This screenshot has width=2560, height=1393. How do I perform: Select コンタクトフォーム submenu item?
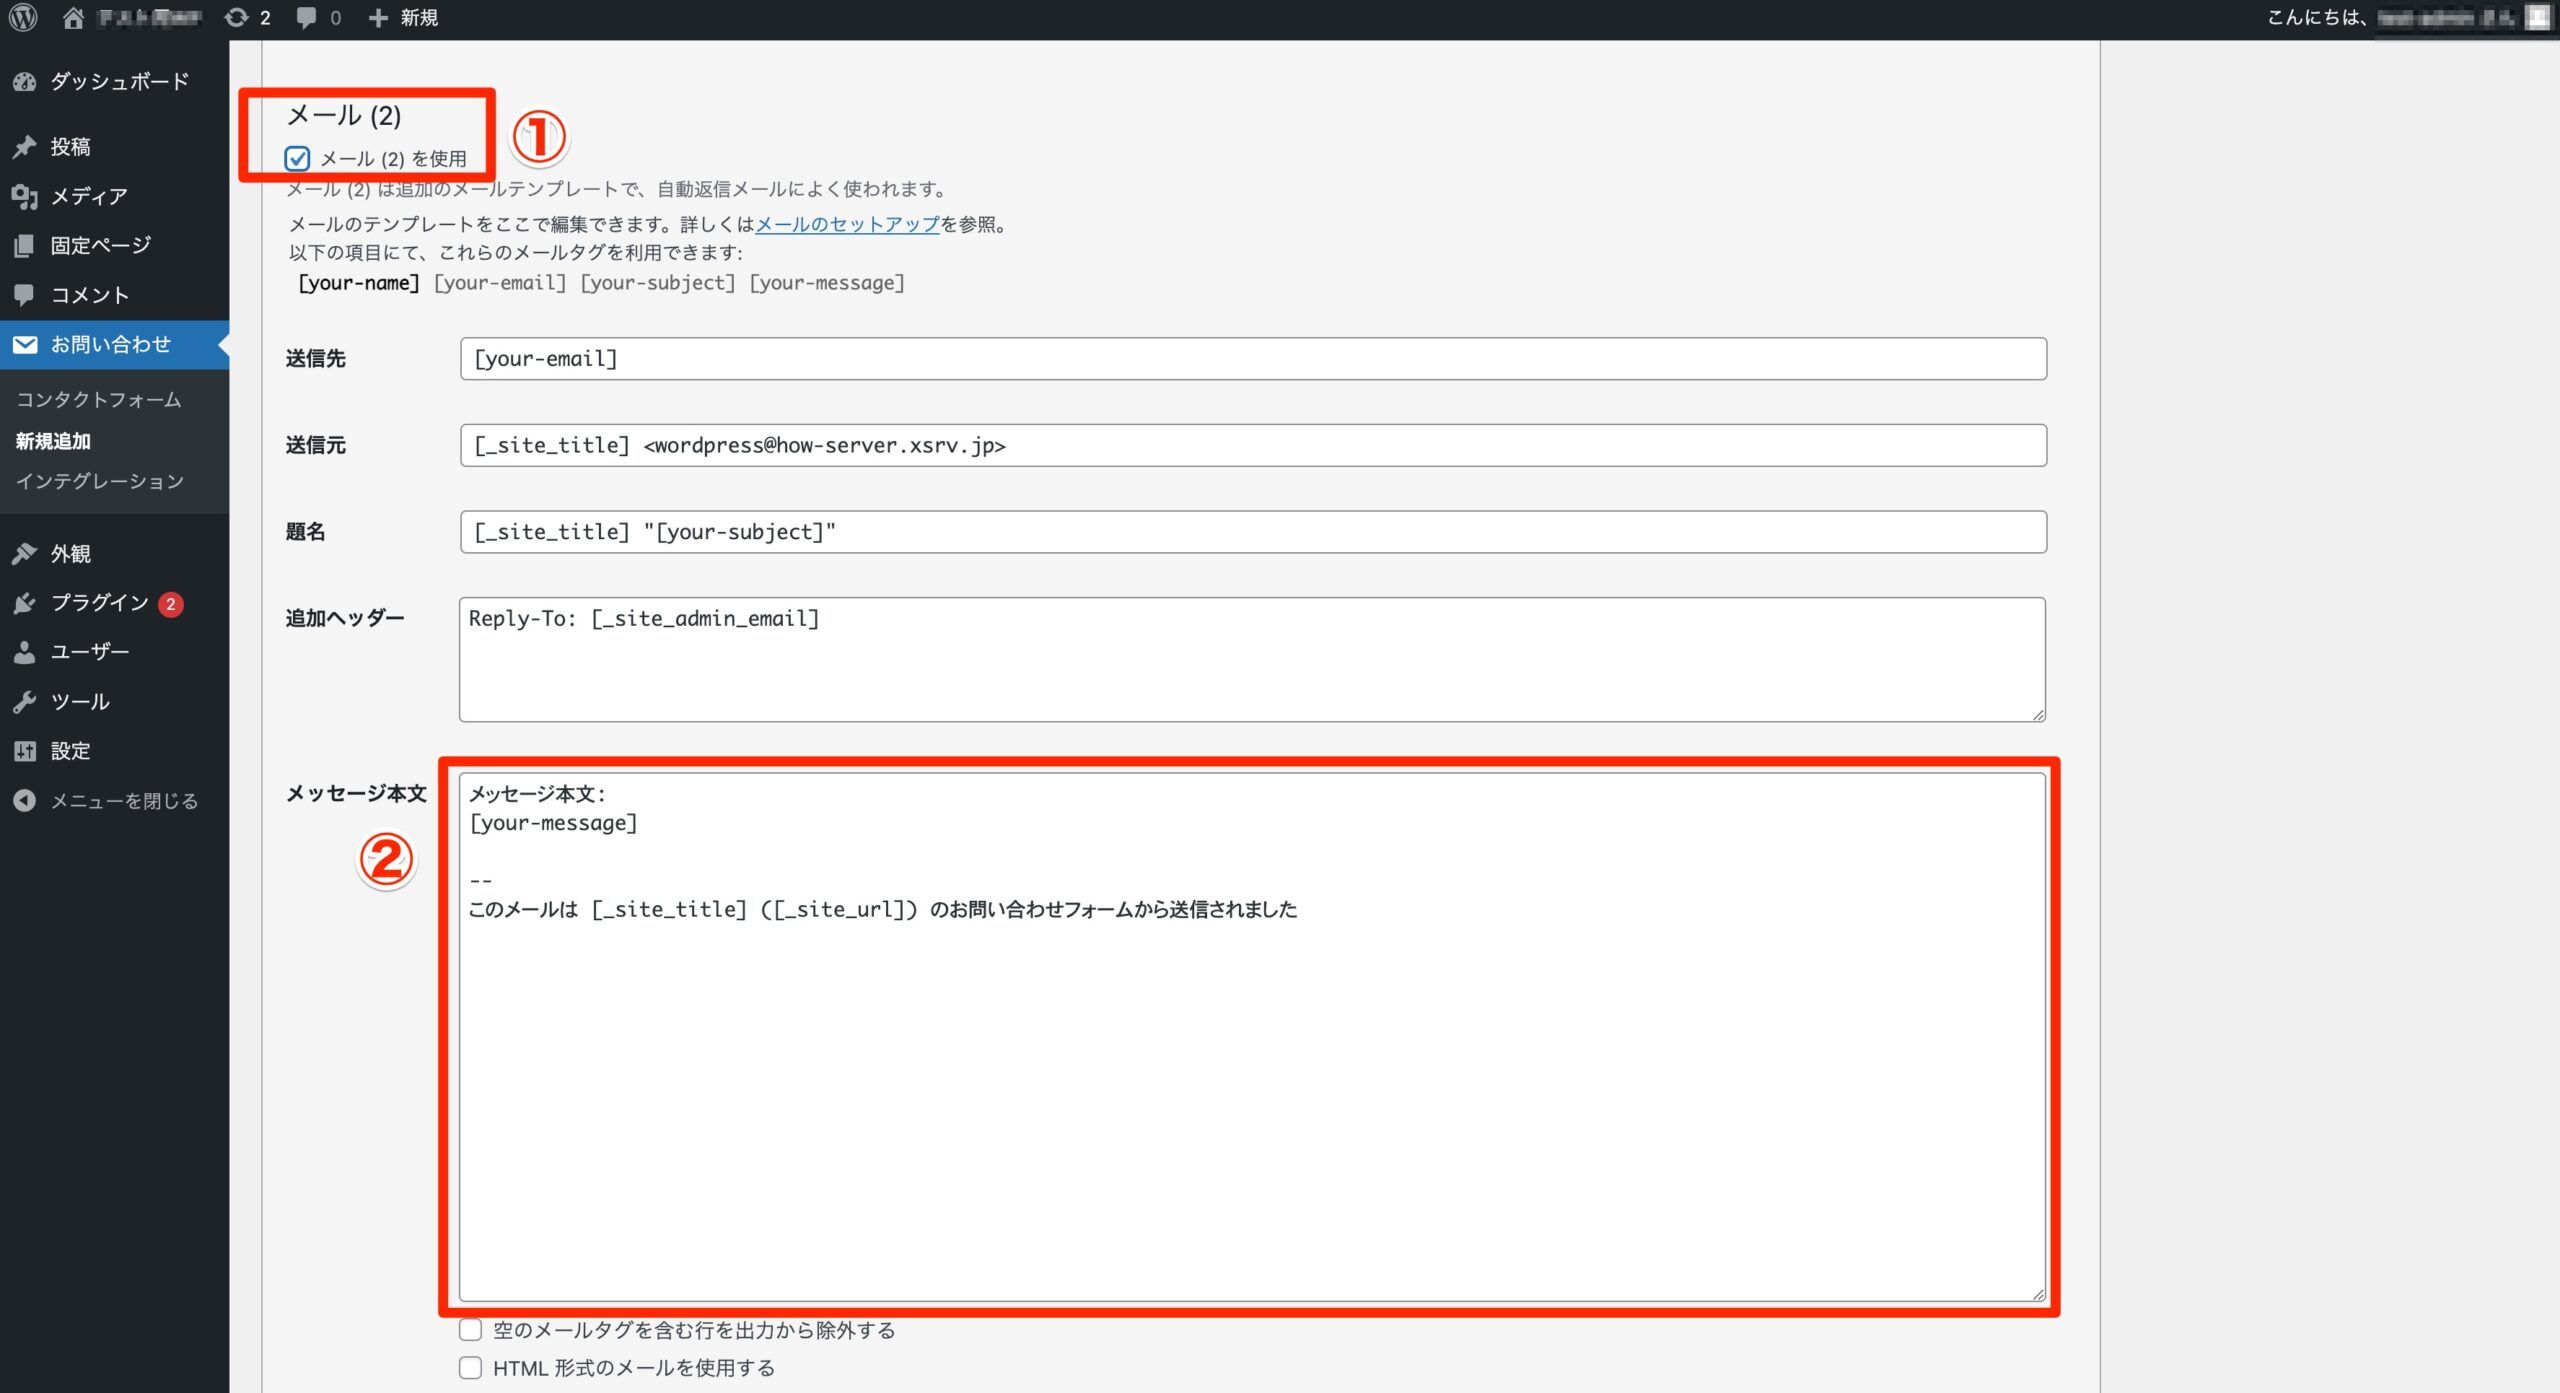click(x=98, y=399)
